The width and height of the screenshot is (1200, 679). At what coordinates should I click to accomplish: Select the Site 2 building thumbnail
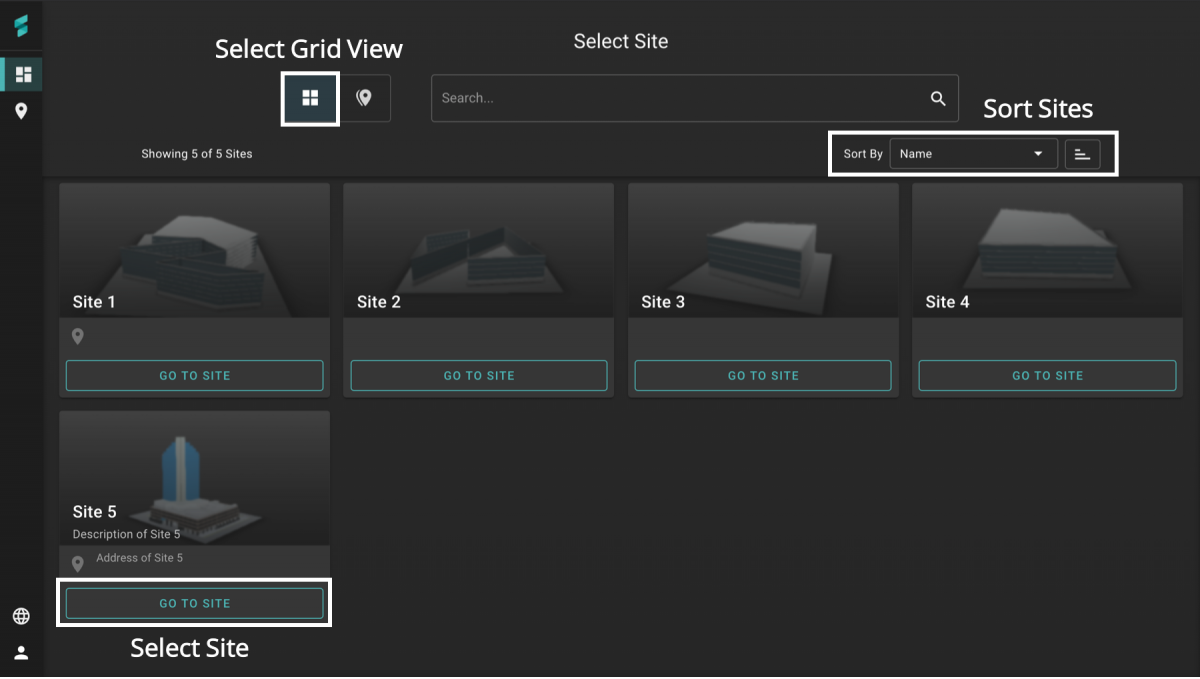pos(478,248)
